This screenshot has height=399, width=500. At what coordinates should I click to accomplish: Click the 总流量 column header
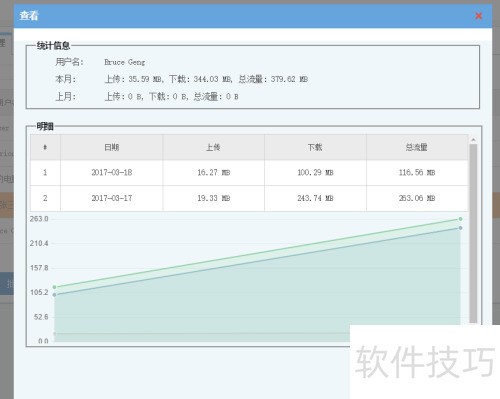coord(417,147)
